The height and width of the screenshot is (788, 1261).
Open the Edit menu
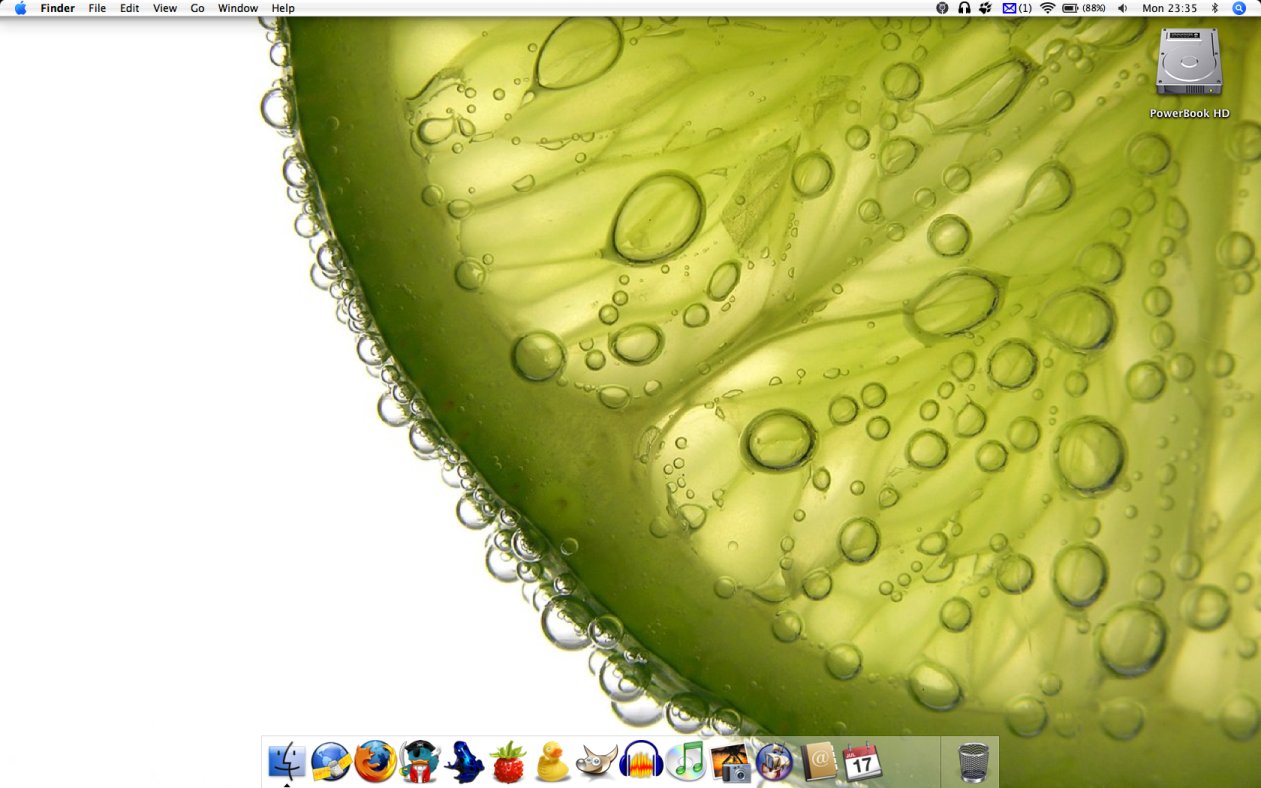point(130,8)
